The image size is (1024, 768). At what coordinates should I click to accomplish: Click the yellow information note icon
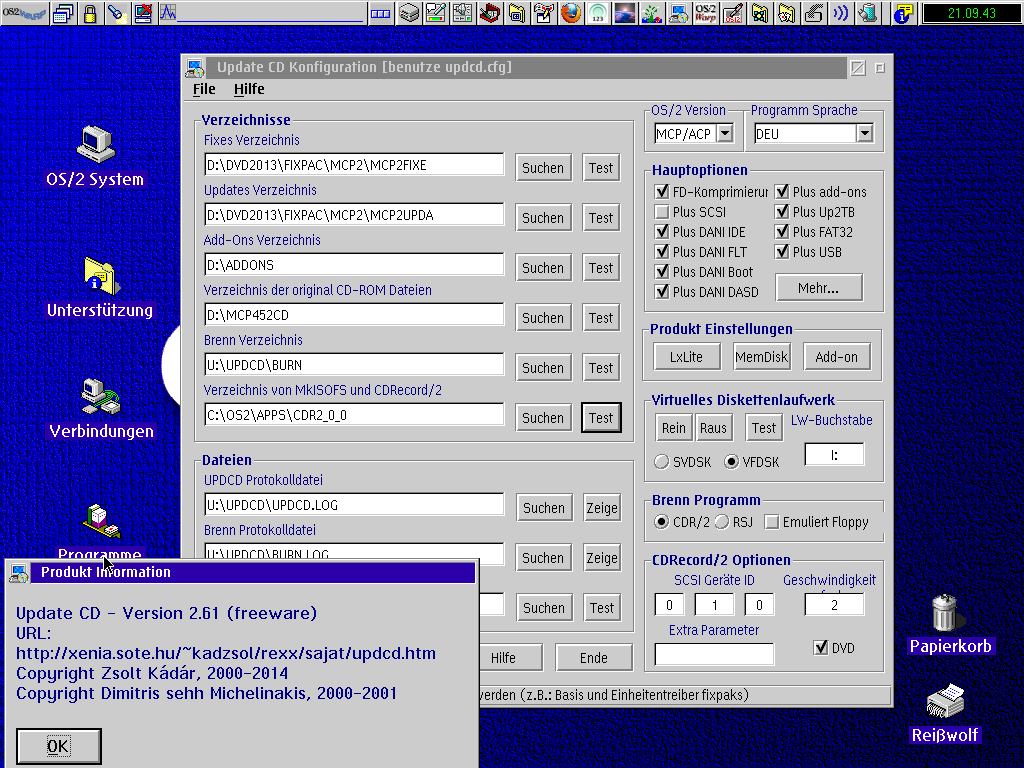coord(903,13)
